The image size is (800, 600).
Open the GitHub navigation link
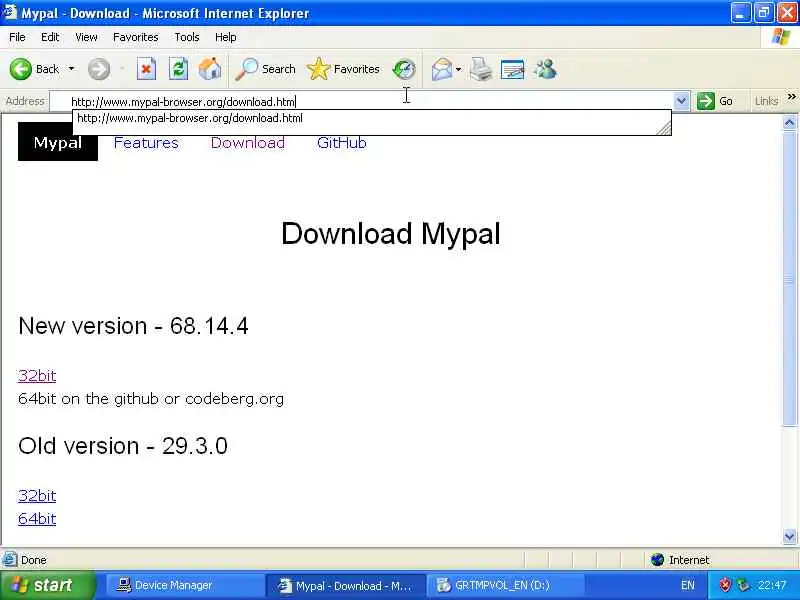click(x=341, y=143)
